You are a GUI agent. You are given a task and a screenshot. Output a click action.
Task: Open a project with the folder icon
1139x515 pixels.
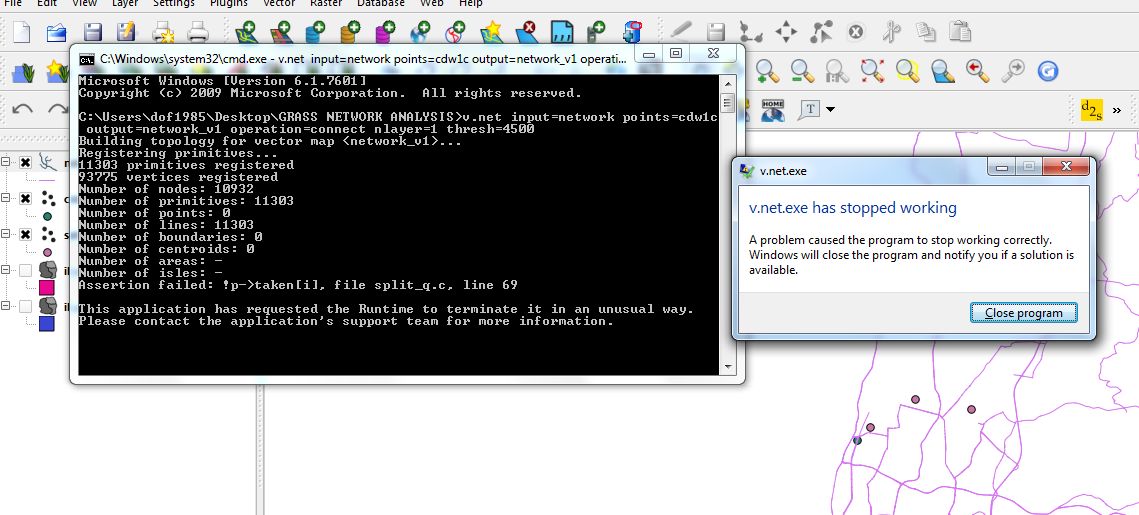(57, 32)
